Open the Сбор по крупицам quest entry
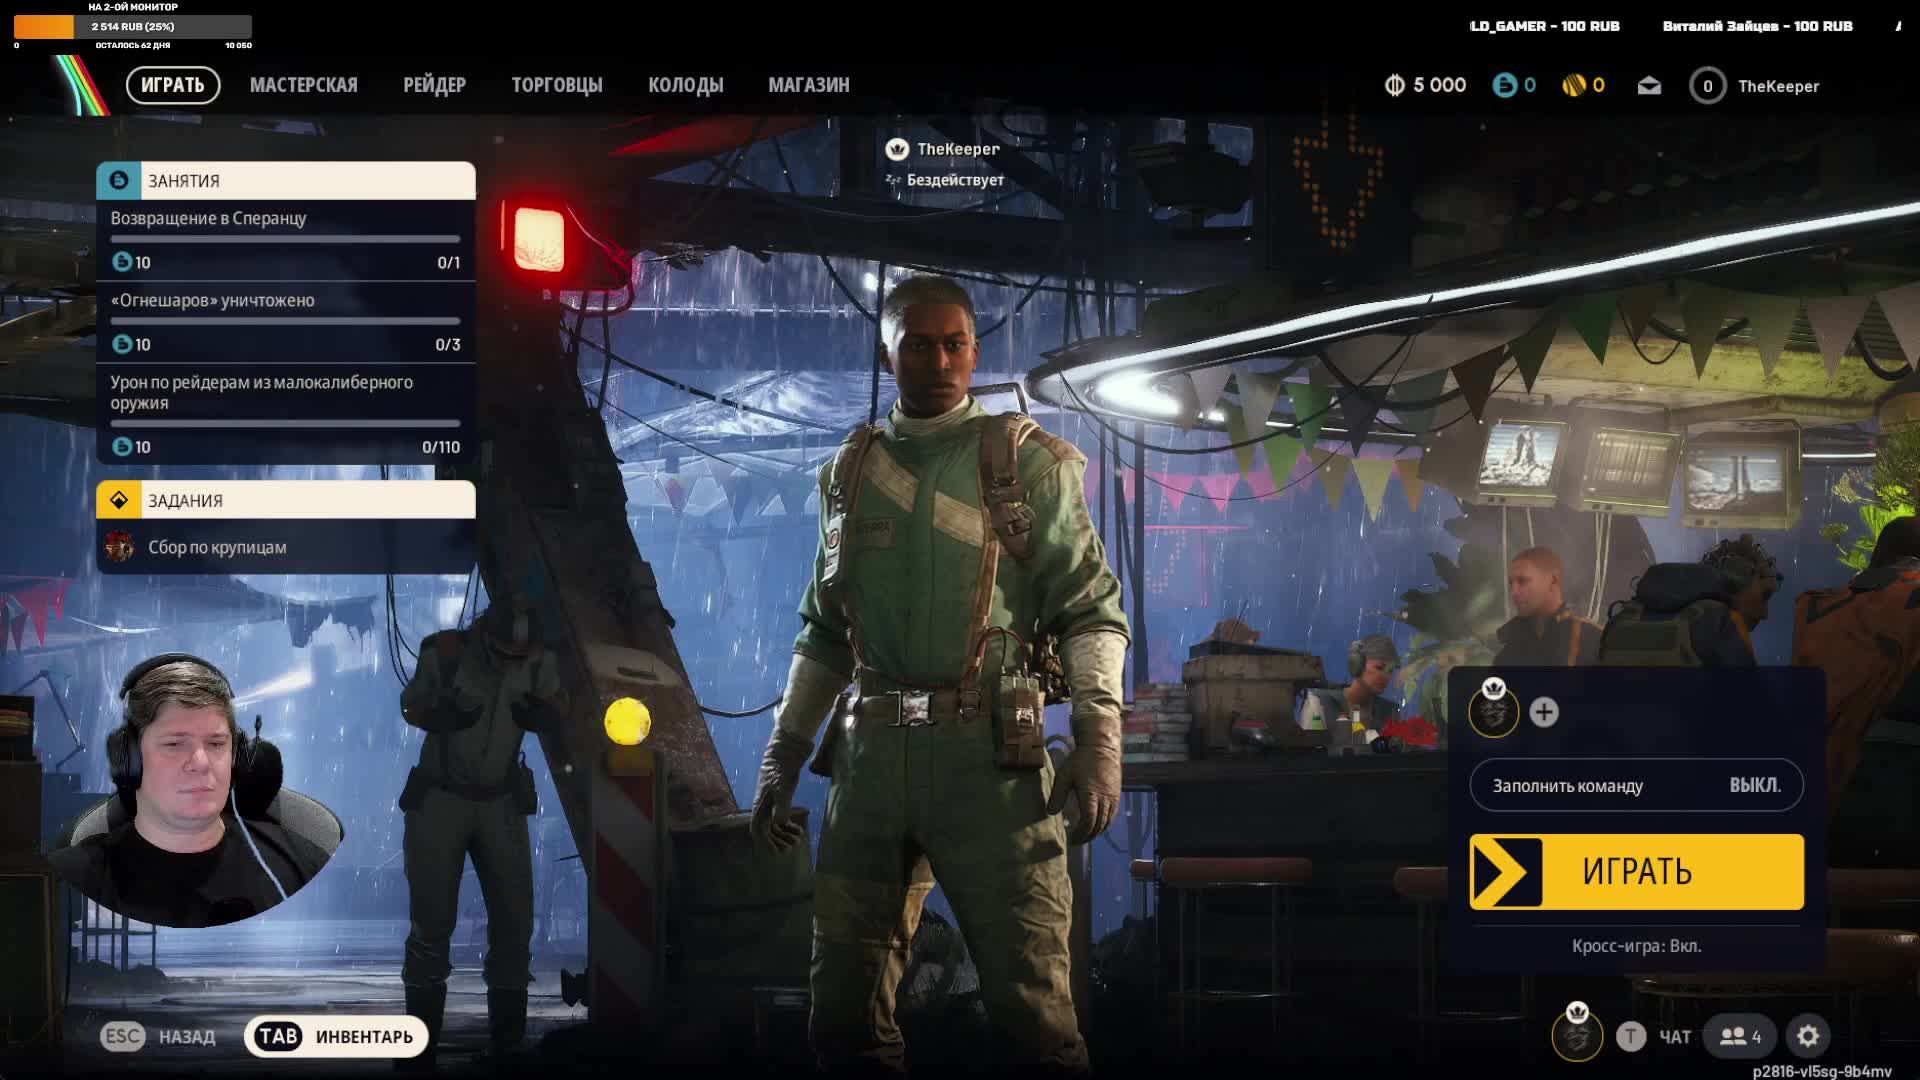1920x1080 pixels. point(217,547)
